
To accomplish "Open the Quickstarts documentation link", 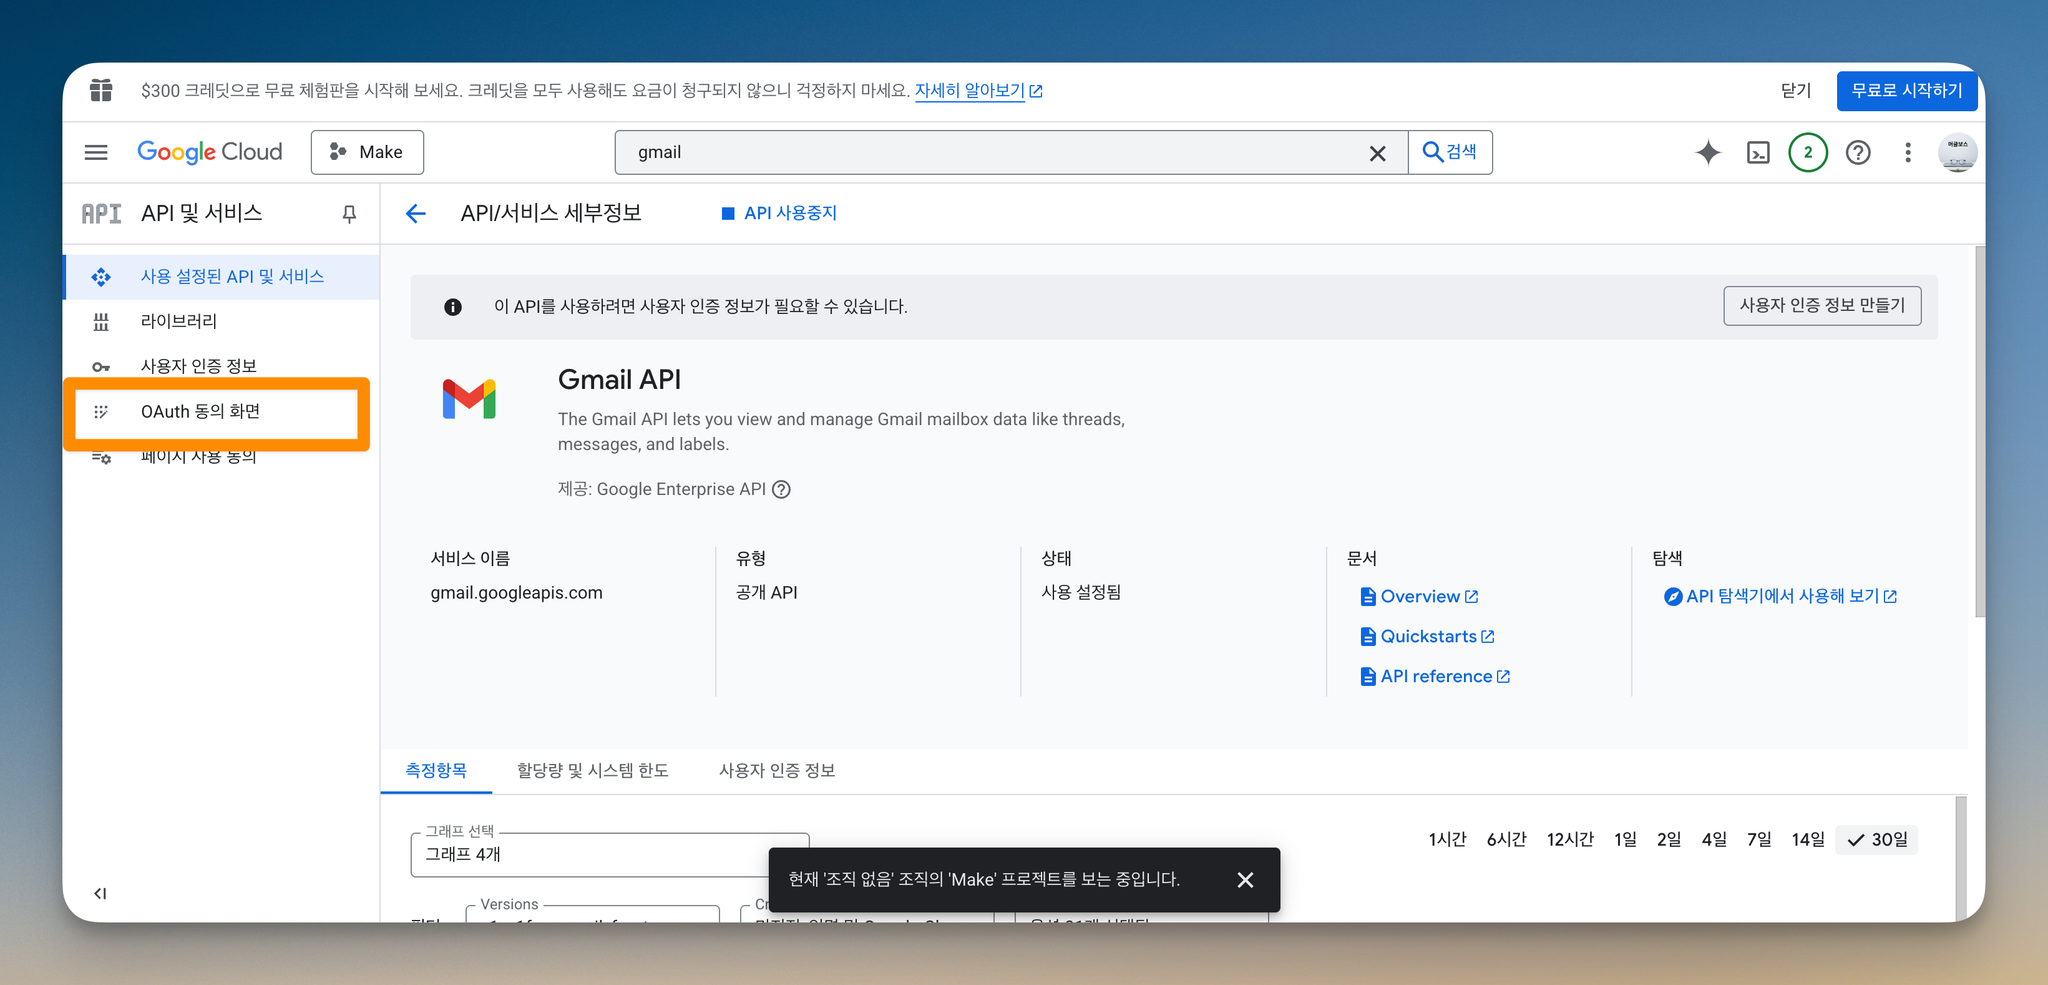I will click(x=1428, y=636).
